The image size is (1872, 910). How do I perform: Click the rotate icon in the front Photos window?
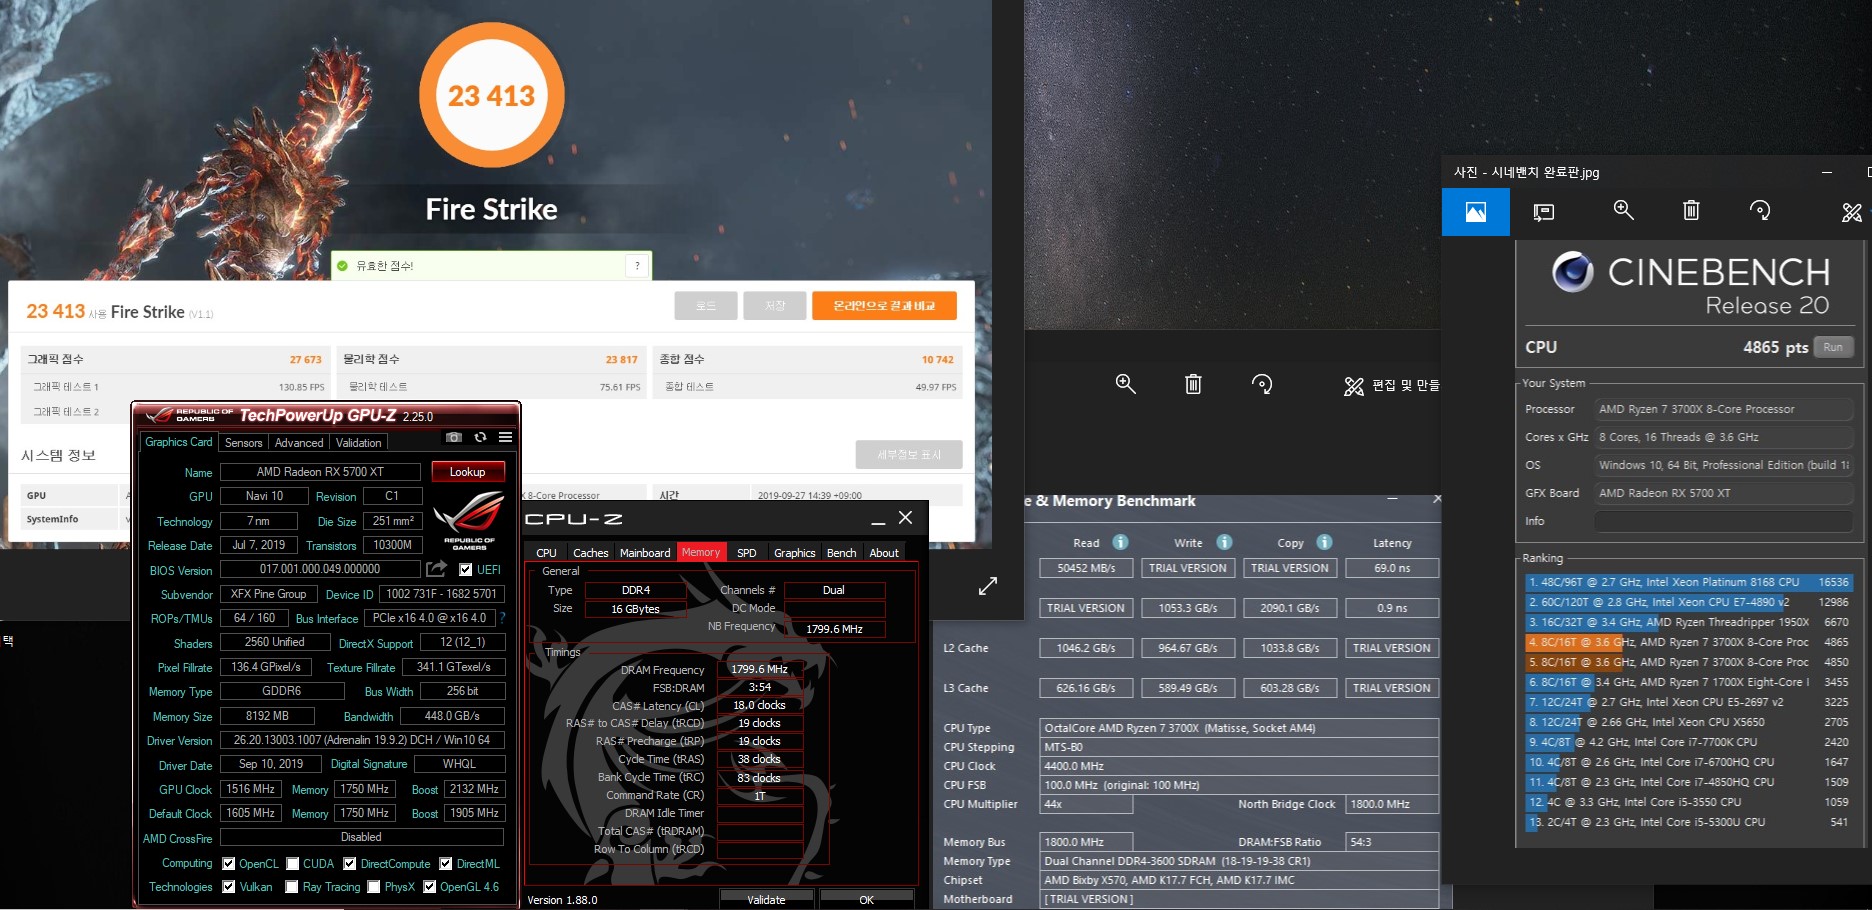(x=1760, y=210)
